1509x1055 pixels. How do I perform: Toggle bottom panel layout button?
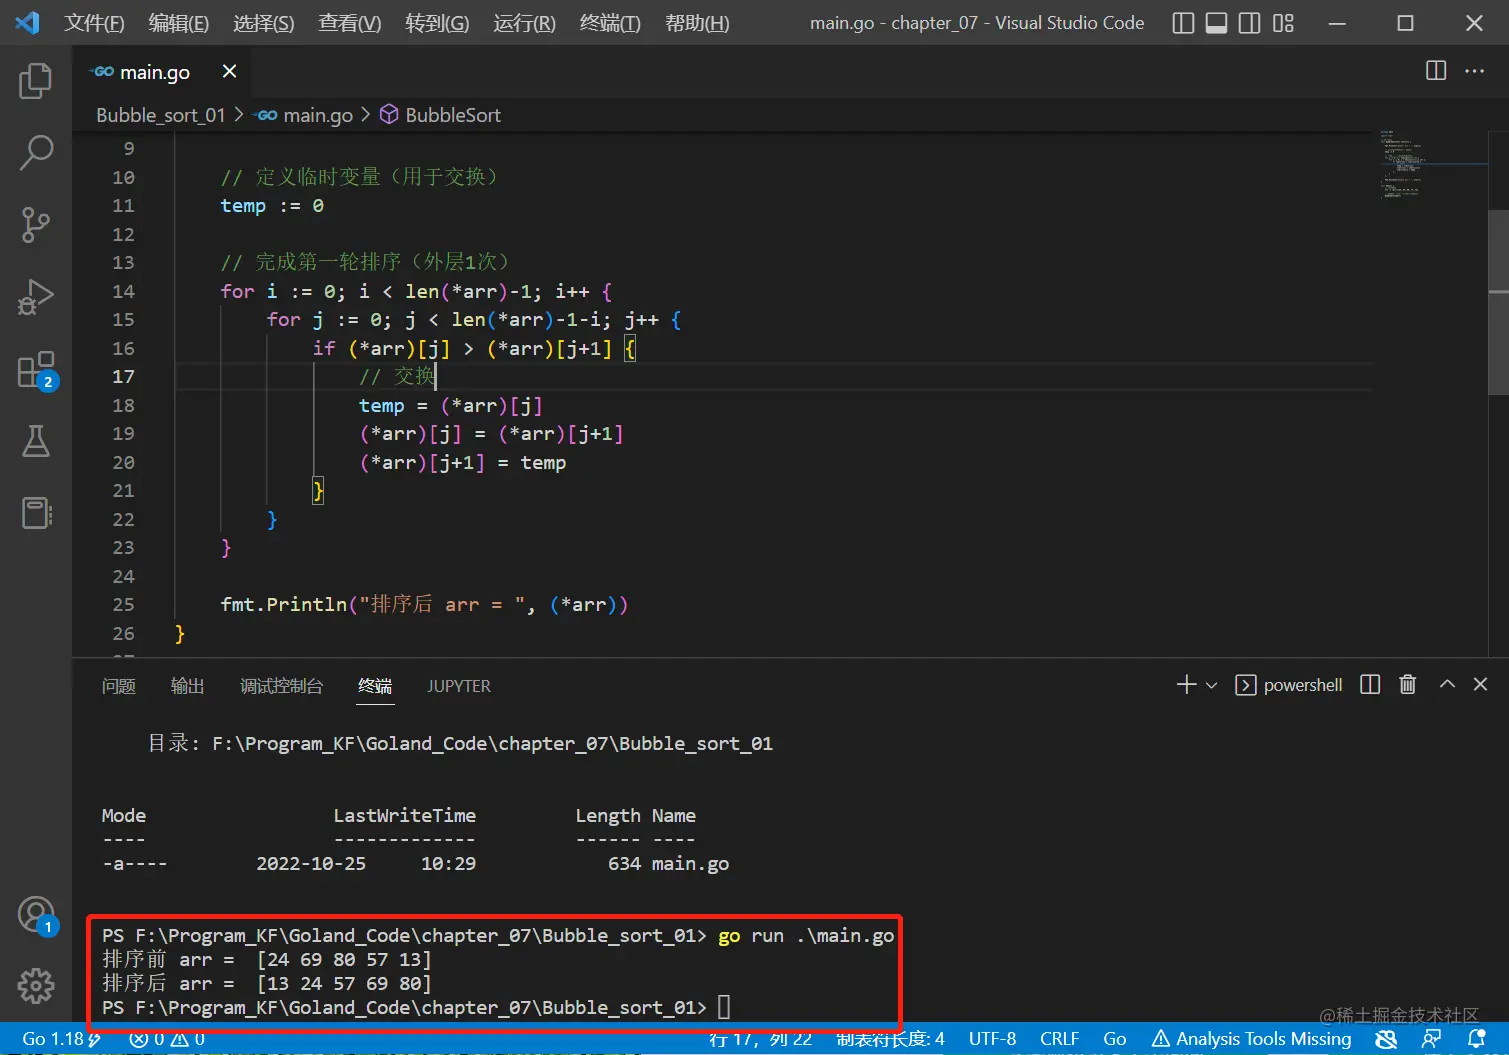pyautogui.click(x=1216, y=22)
